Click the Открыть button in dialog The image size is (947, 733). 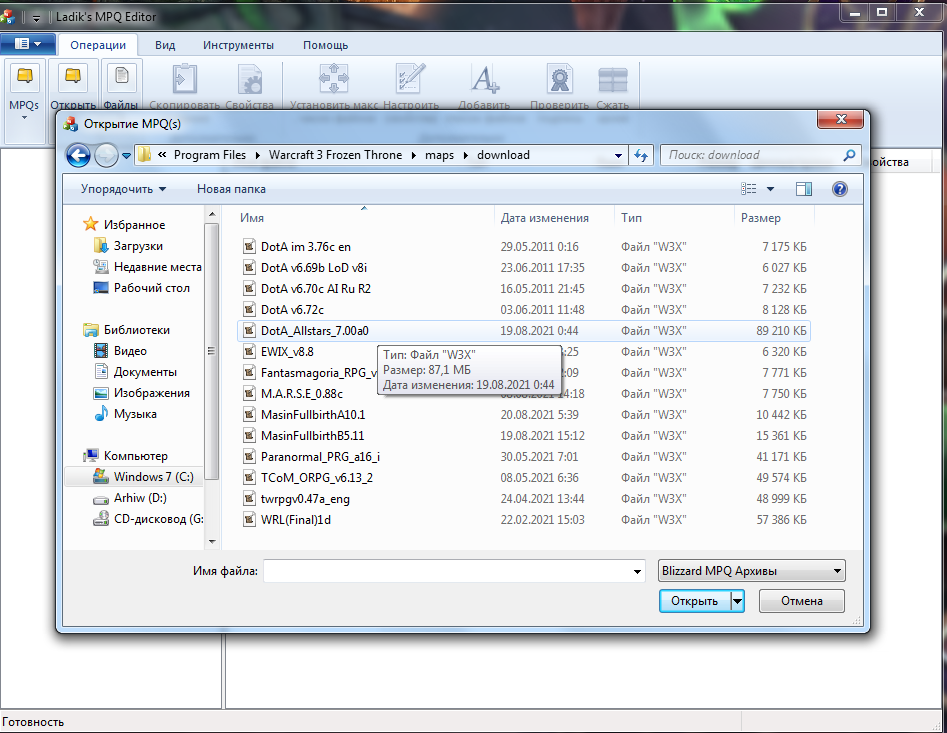[x=695, y=601]
